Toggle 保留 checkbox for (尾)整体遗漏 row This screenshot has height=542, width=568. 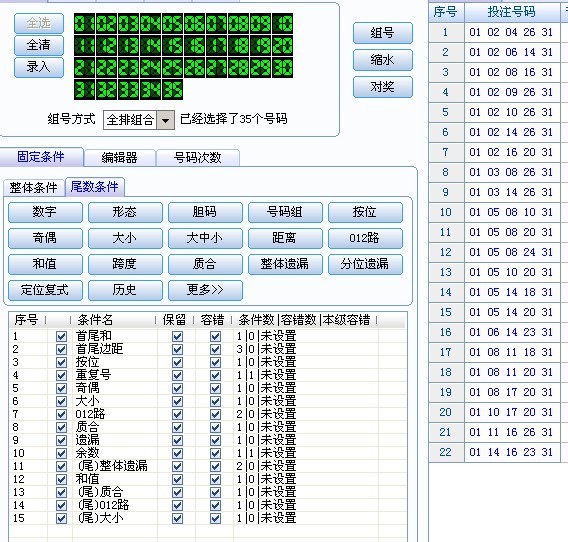coord(177,467)
